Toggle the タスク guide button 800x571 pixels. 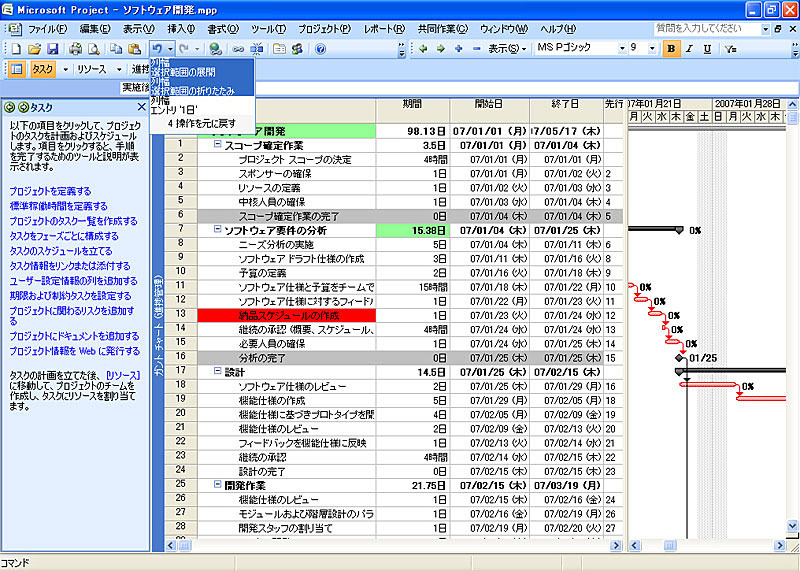tap(43, 69)
